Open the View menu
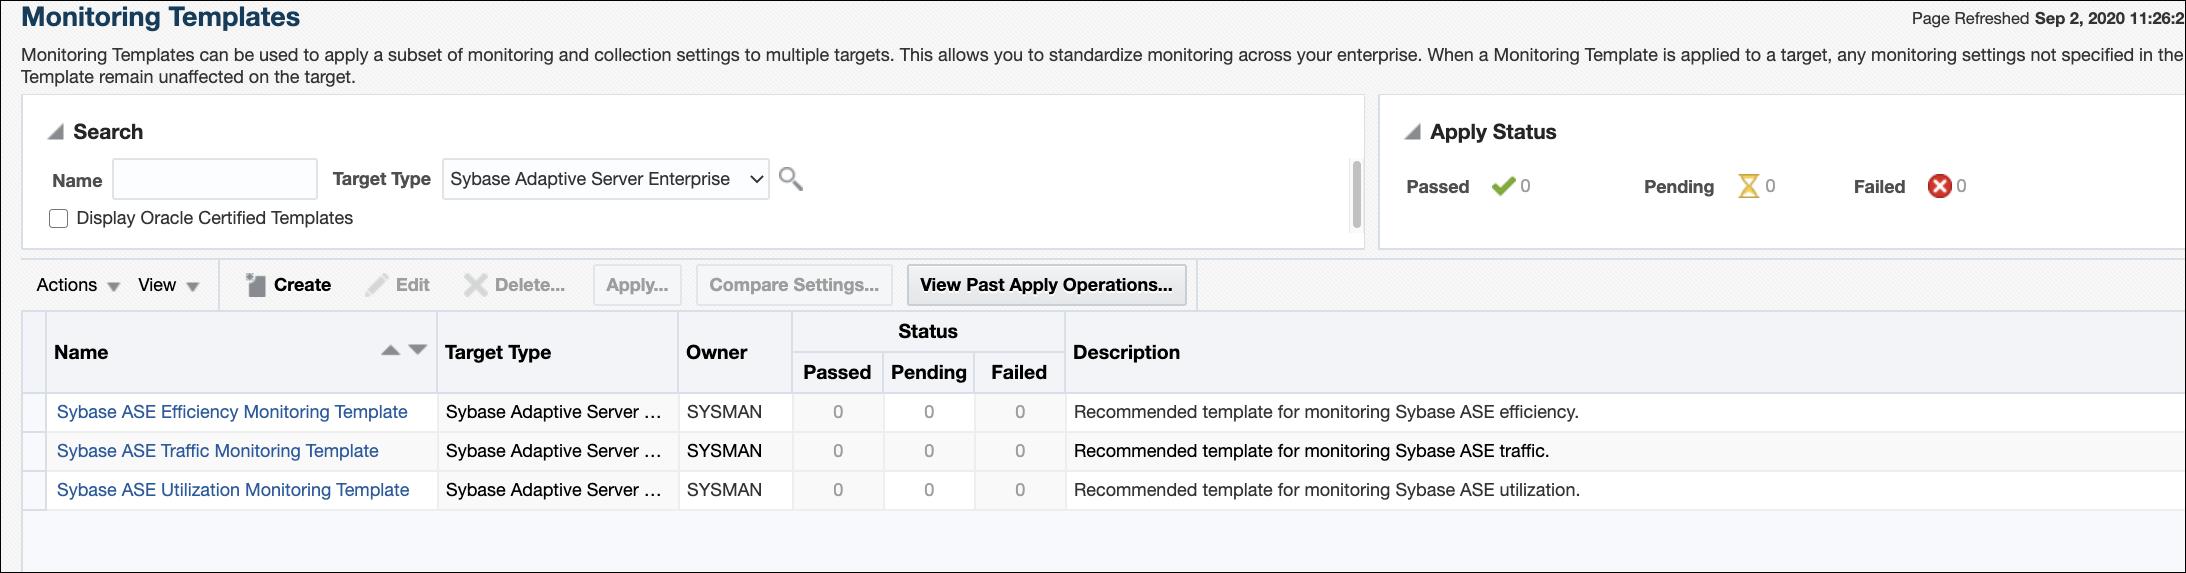This screenshot has height=573, width=2186. 169,285
